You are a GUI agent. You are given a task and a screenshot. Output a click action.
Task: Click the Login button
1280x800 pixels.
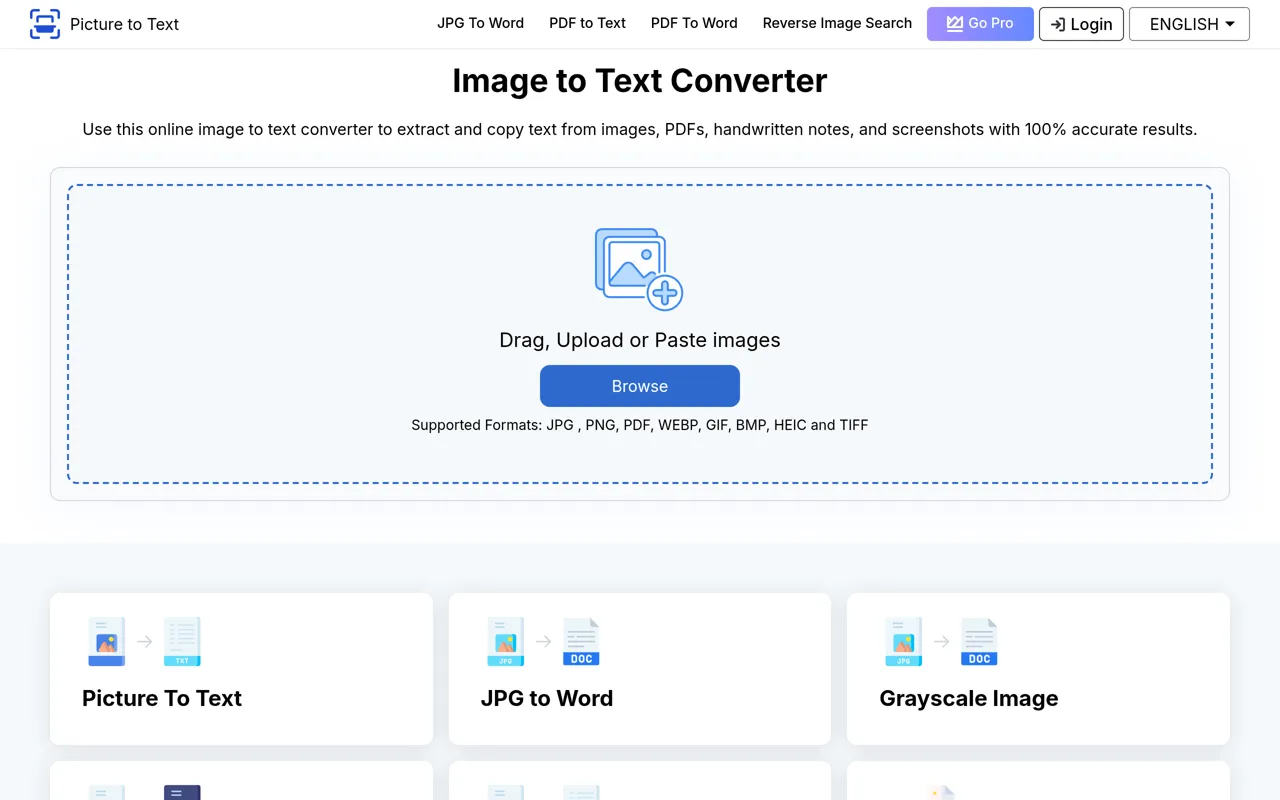tap(1081, 24)
